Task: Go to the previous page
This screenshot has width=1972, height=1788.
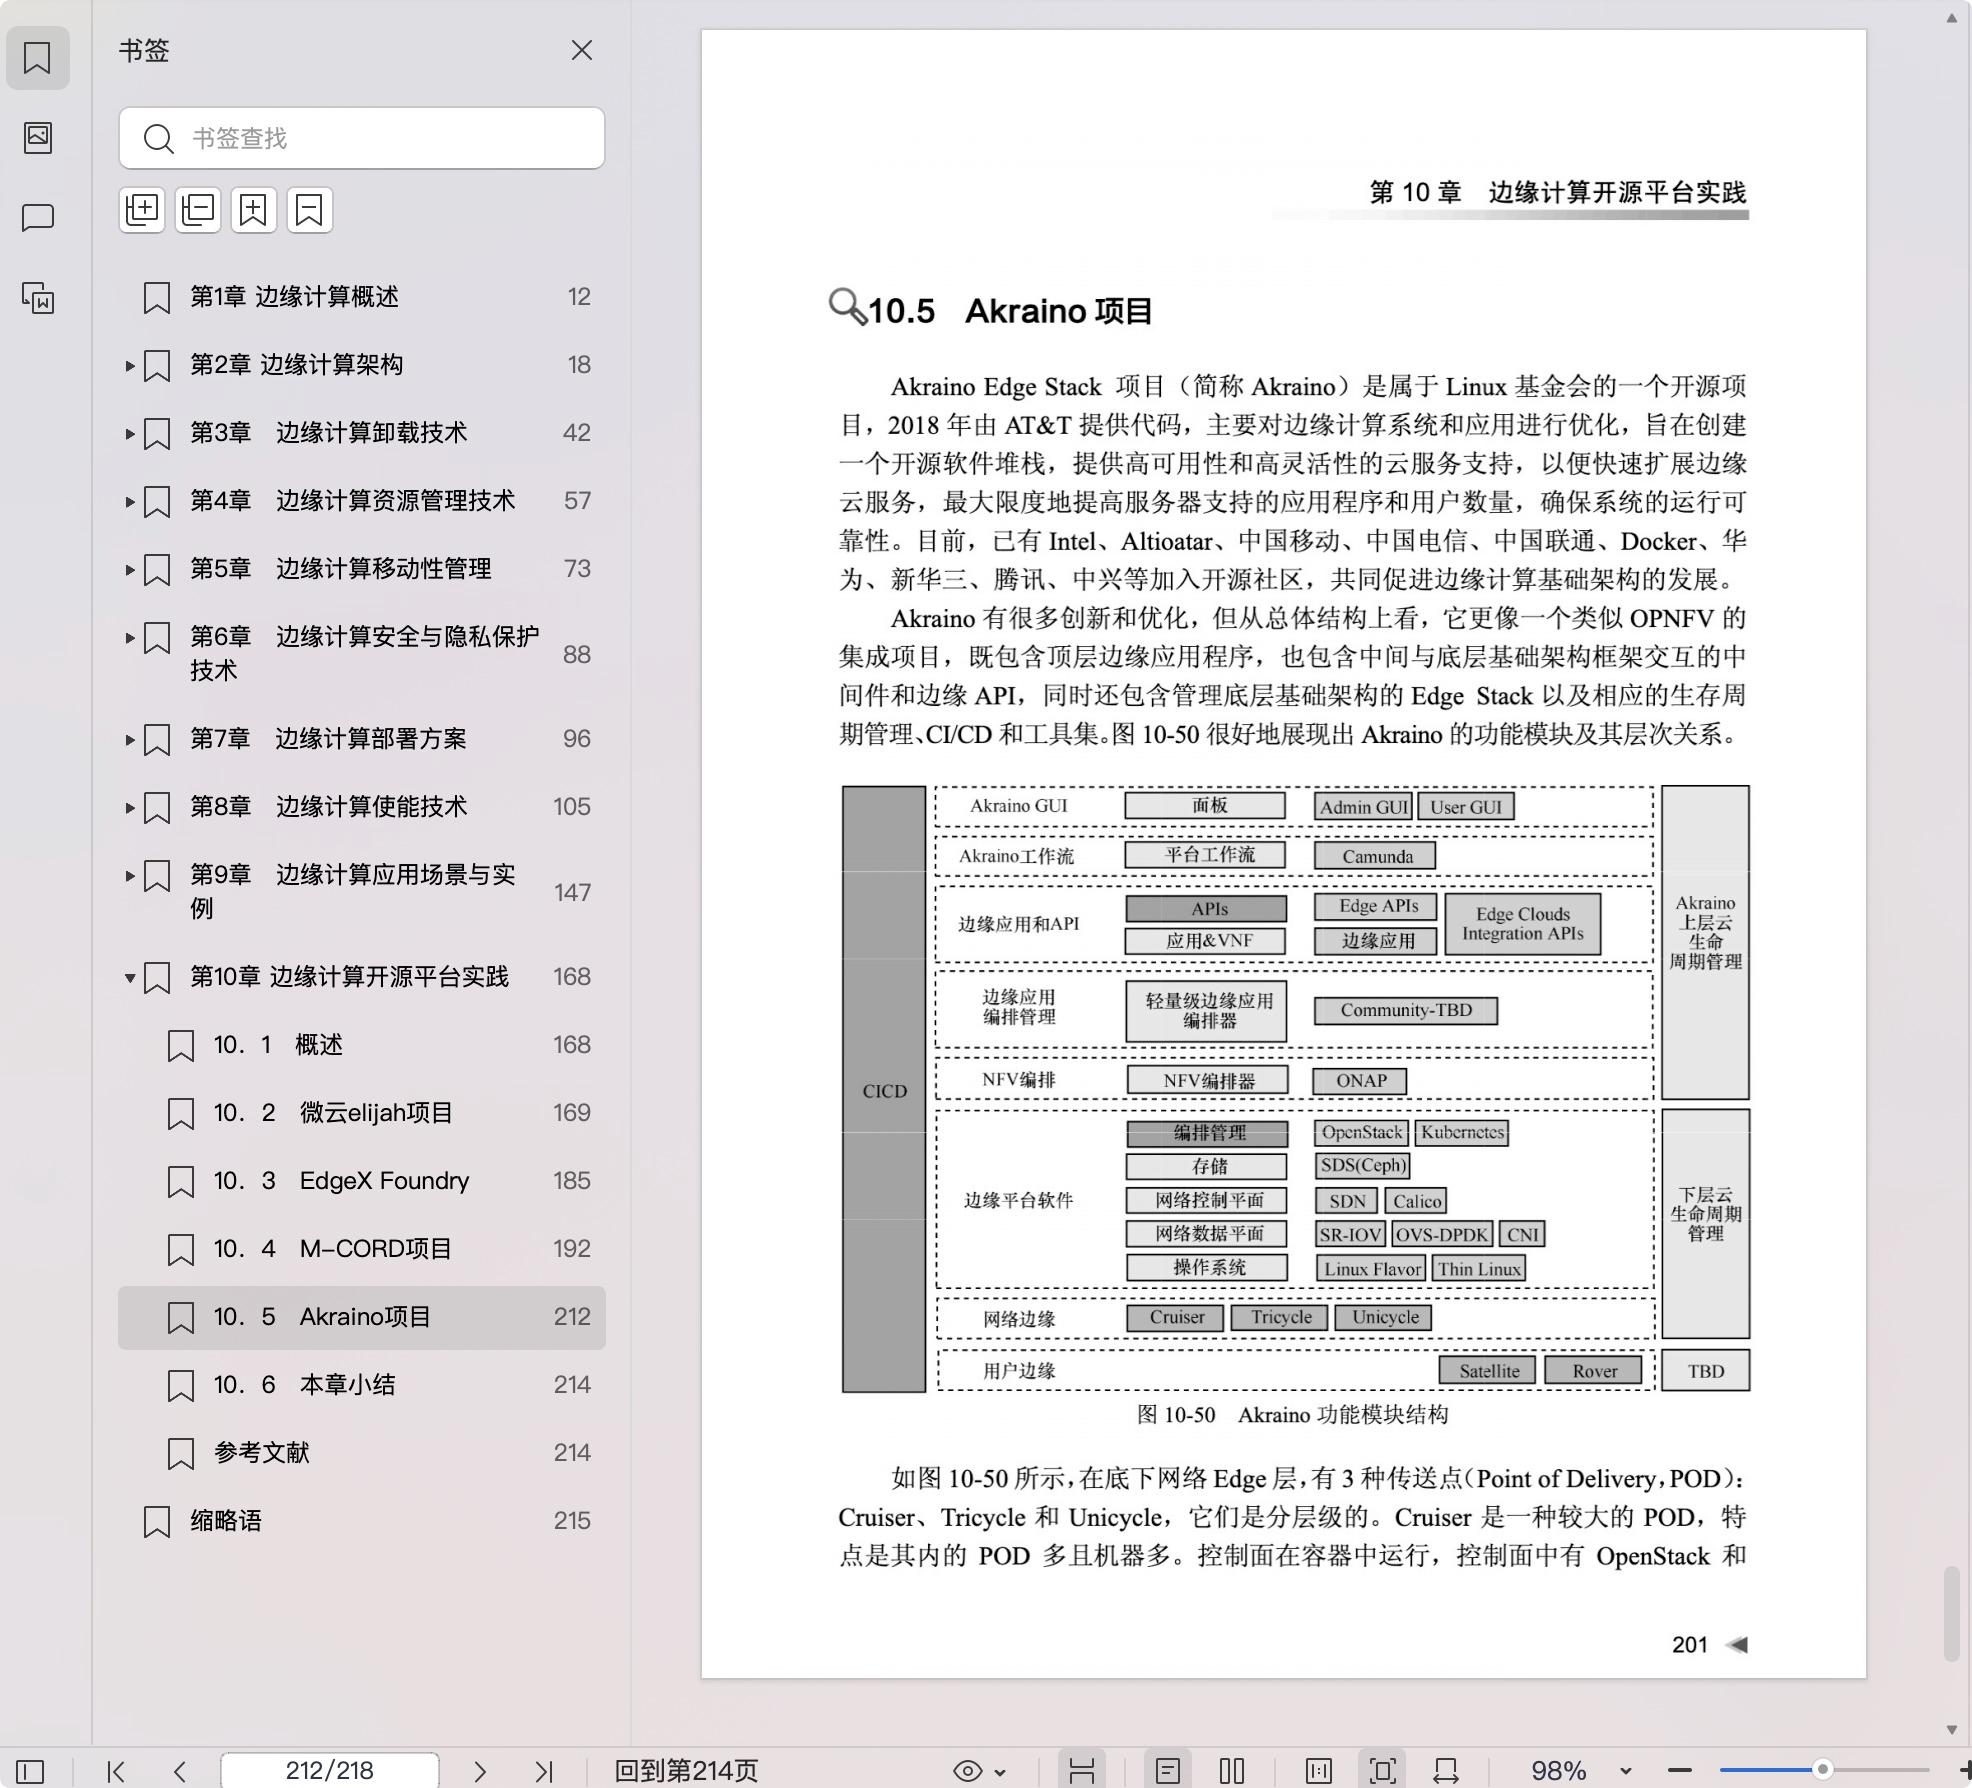Action: 180,1771
